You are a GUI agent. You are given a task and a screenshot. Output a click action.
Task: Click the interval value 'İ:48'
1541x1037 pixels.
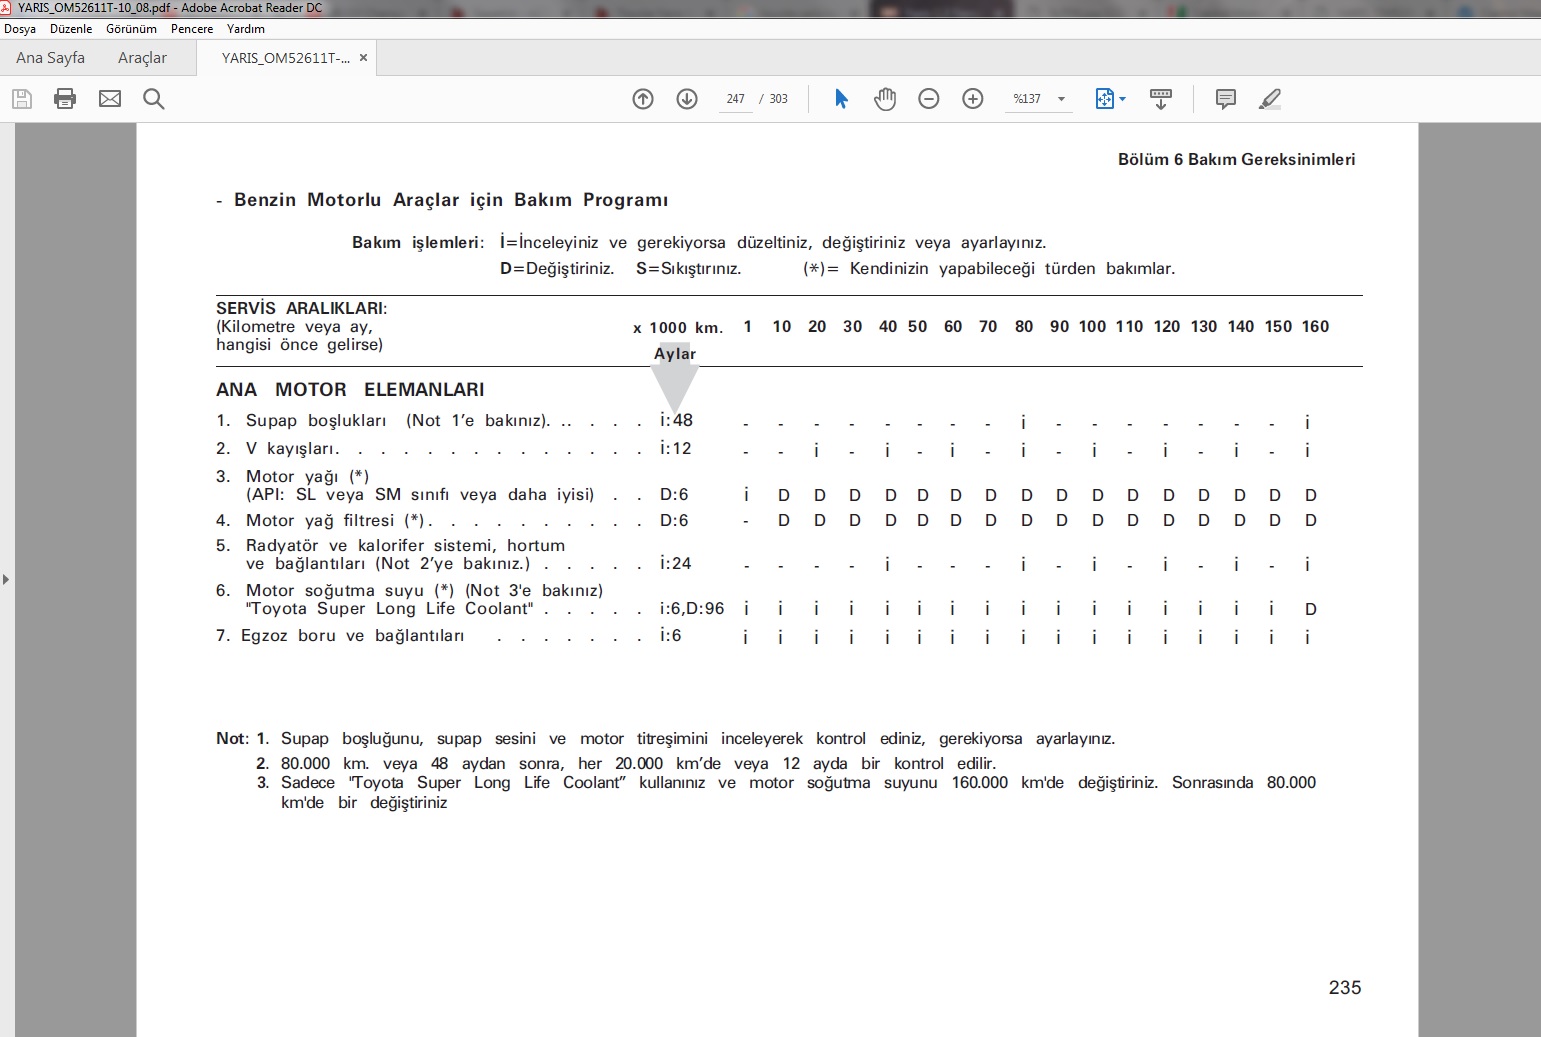[677, 421]
